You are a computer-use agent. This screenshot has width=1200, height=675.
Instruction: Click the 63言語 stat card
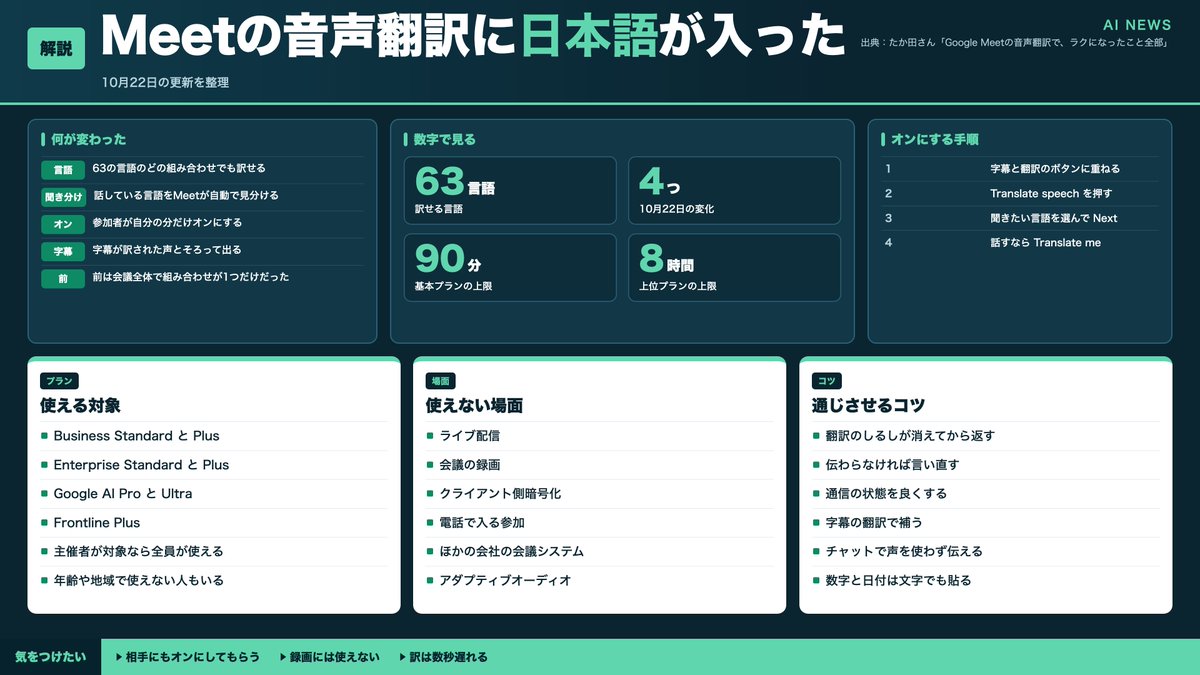(x=510, y=190)
